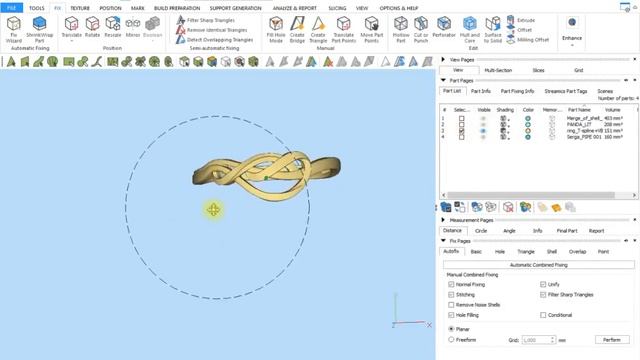The width and height of the screenshot is (640, 360).
Task: Select the Extrude tool
Action: click(521, 20)
